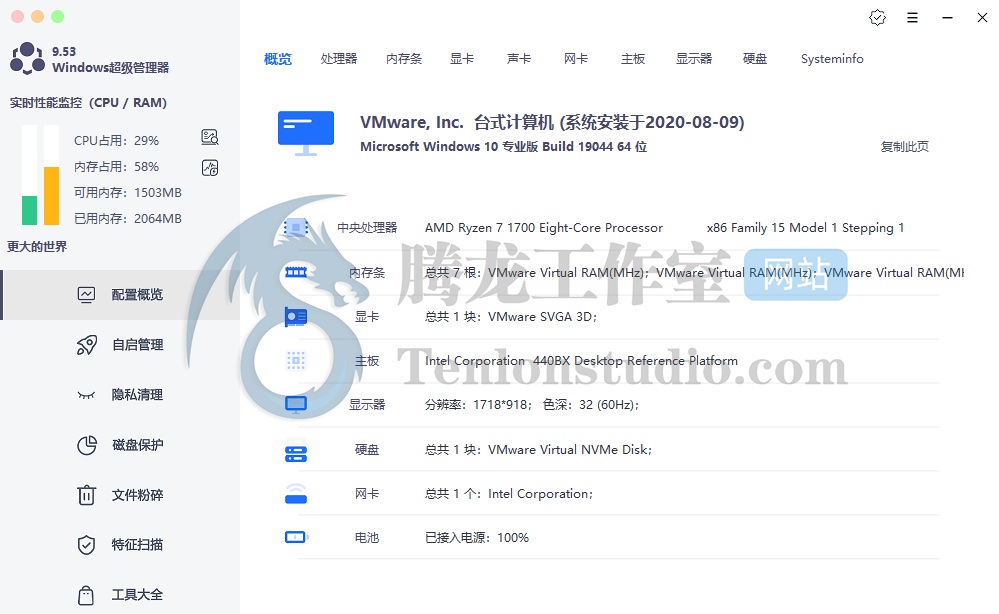
Task: Click the 隐私清理 eye icon
Action: [x=87, y=395]
